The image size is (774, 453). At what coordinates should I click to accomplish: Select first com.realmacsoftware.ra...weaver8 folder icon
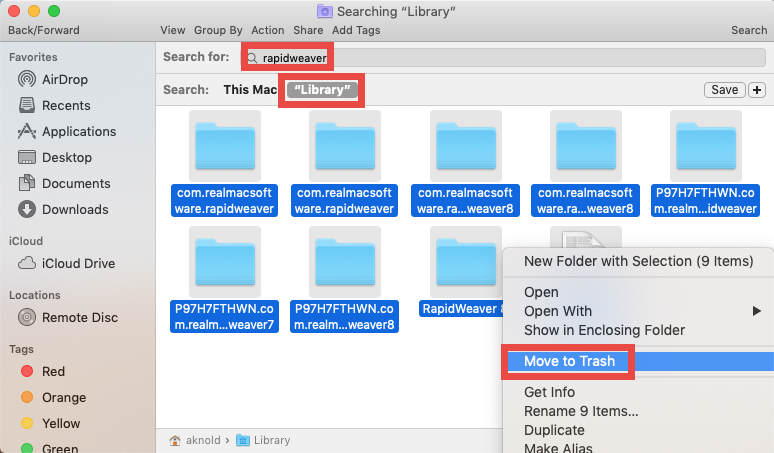465,146
